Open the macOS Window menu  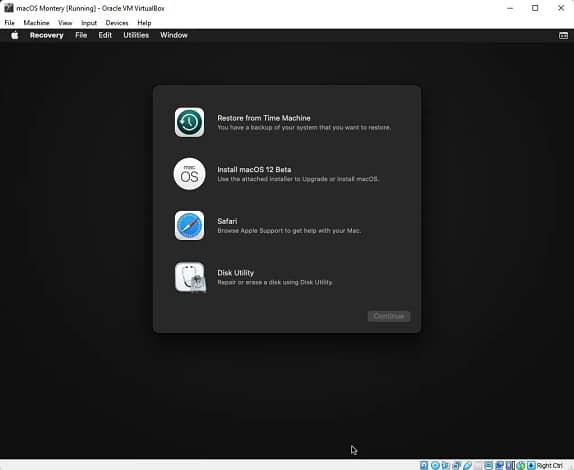(x=174, y=36)
